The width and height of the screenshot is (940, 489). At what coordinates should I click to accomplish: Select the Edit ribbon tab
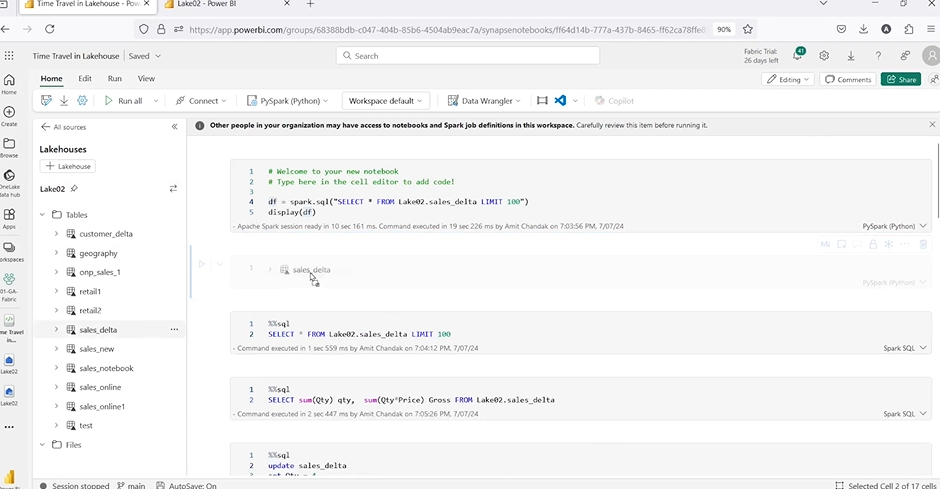pyautogui.click(x=85, y=79)
